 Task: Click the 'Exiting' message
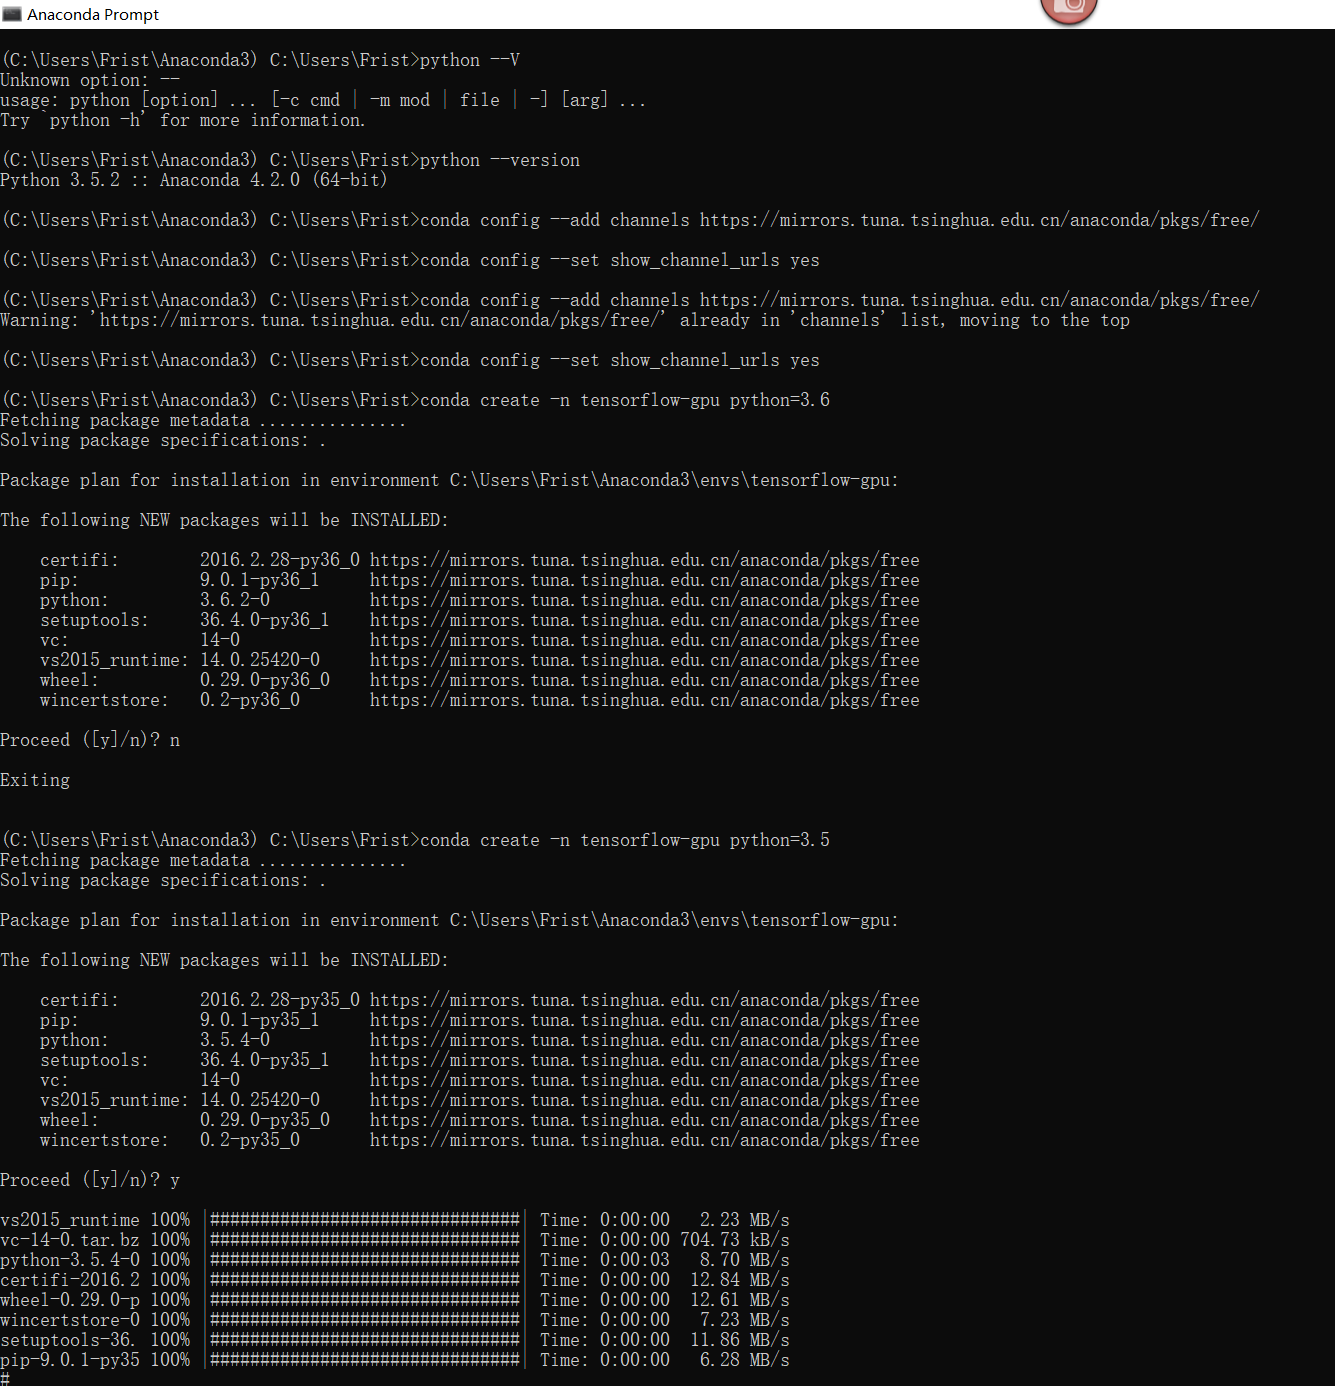pos(35,780)
